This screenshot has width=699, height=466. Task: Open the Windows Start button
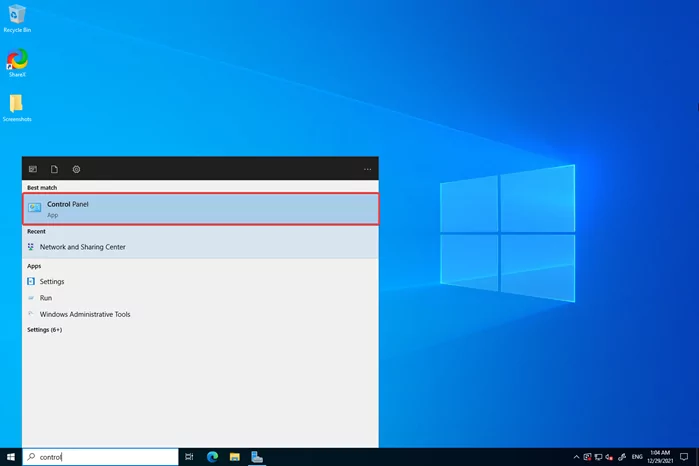tap(11, 457)
